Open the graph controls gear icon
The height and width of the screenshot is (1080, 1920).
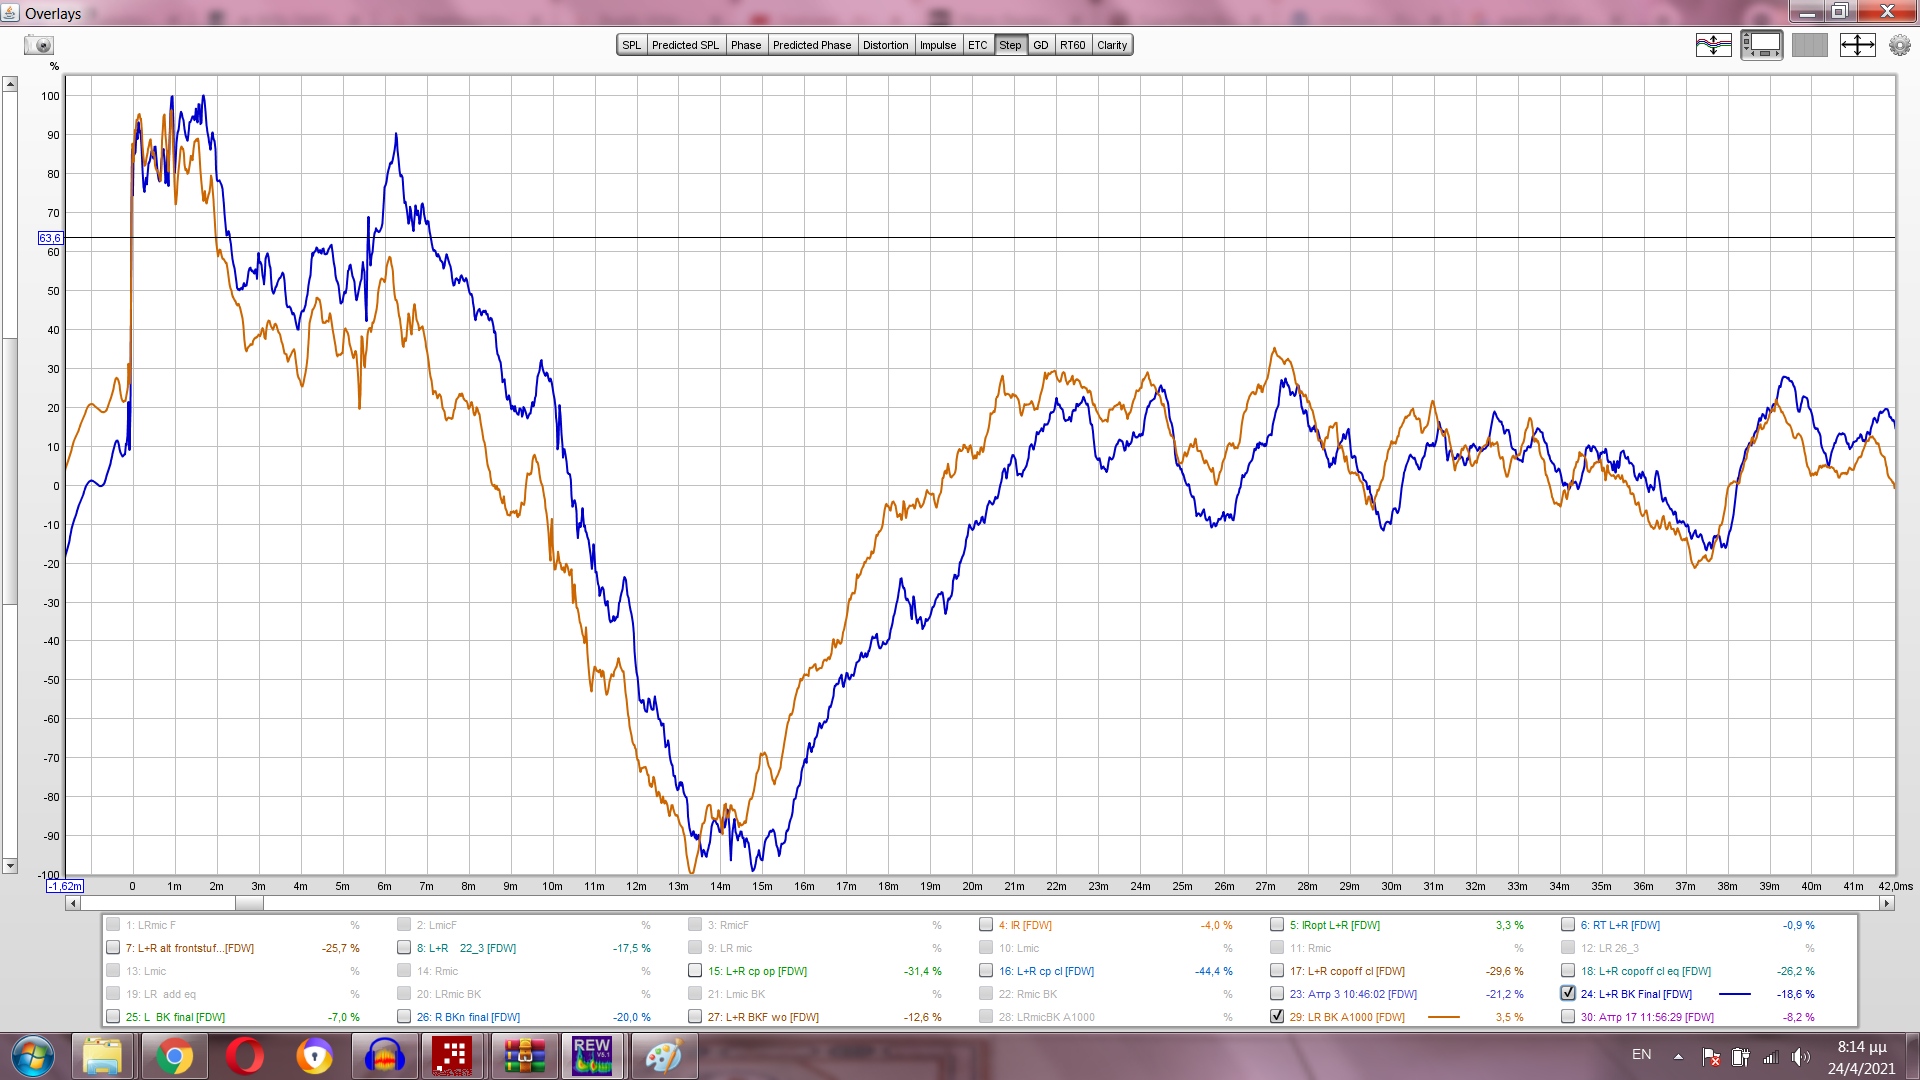[1899, 45]
